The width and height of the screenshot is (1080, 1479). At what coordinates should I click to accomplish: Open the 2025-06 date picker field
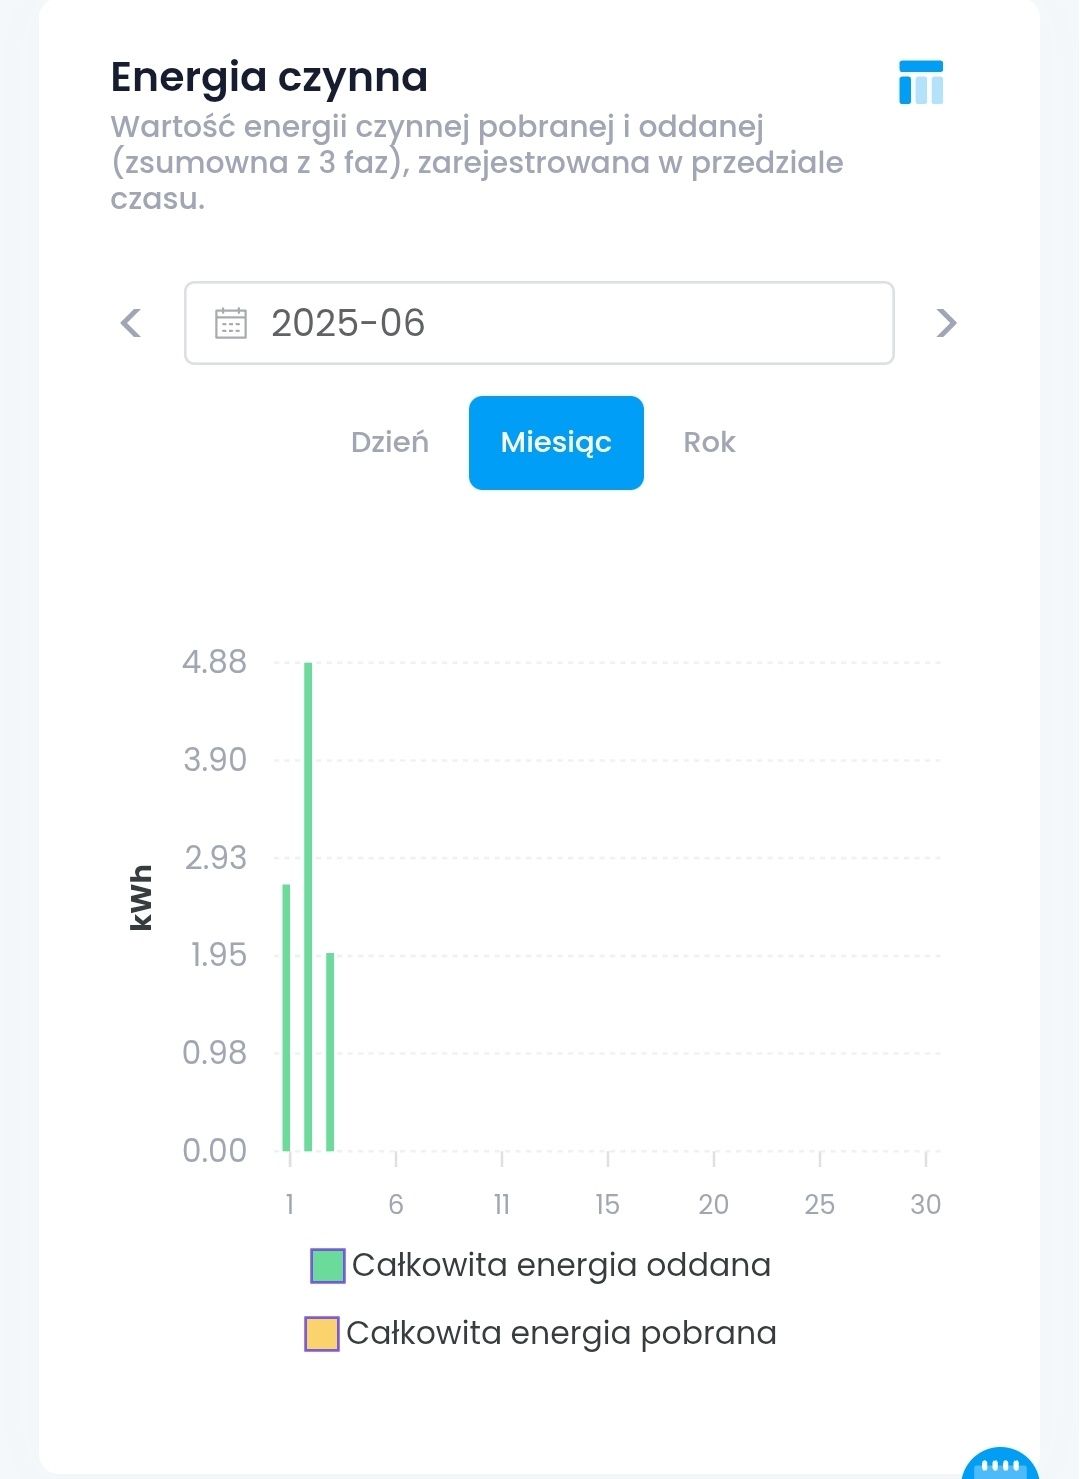click(539, 323)
